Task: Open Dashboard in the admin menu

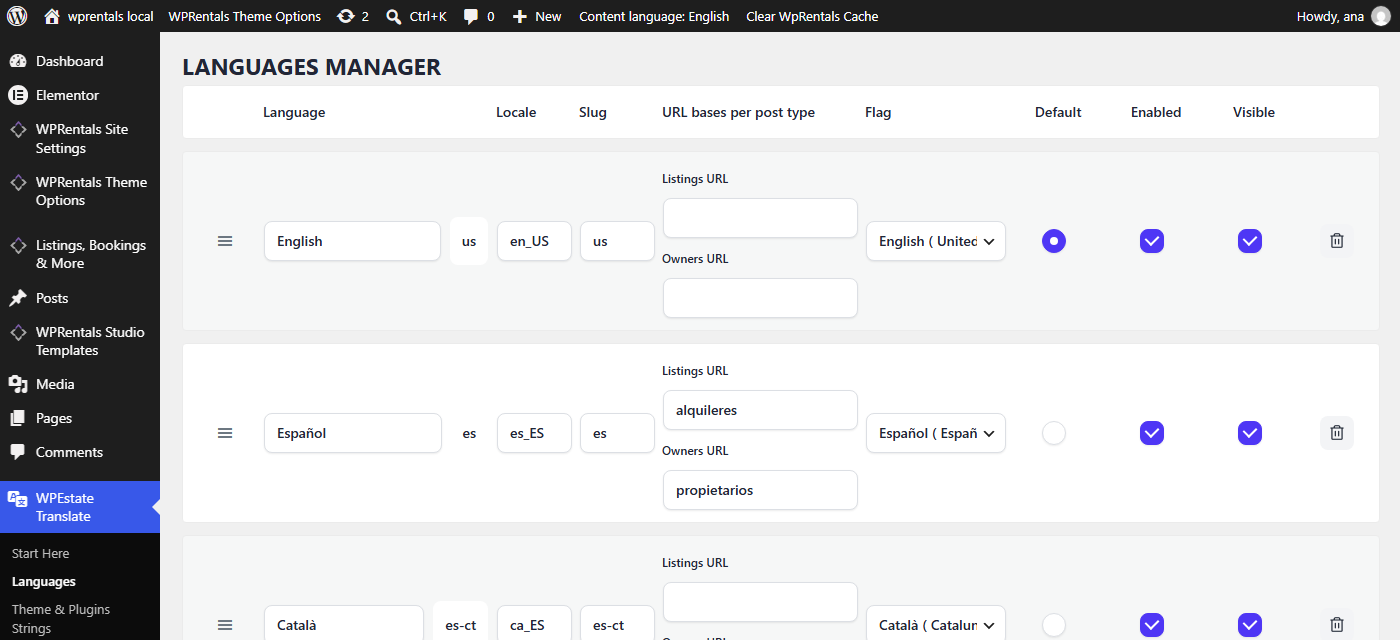Action: click(x=80, y=61)
